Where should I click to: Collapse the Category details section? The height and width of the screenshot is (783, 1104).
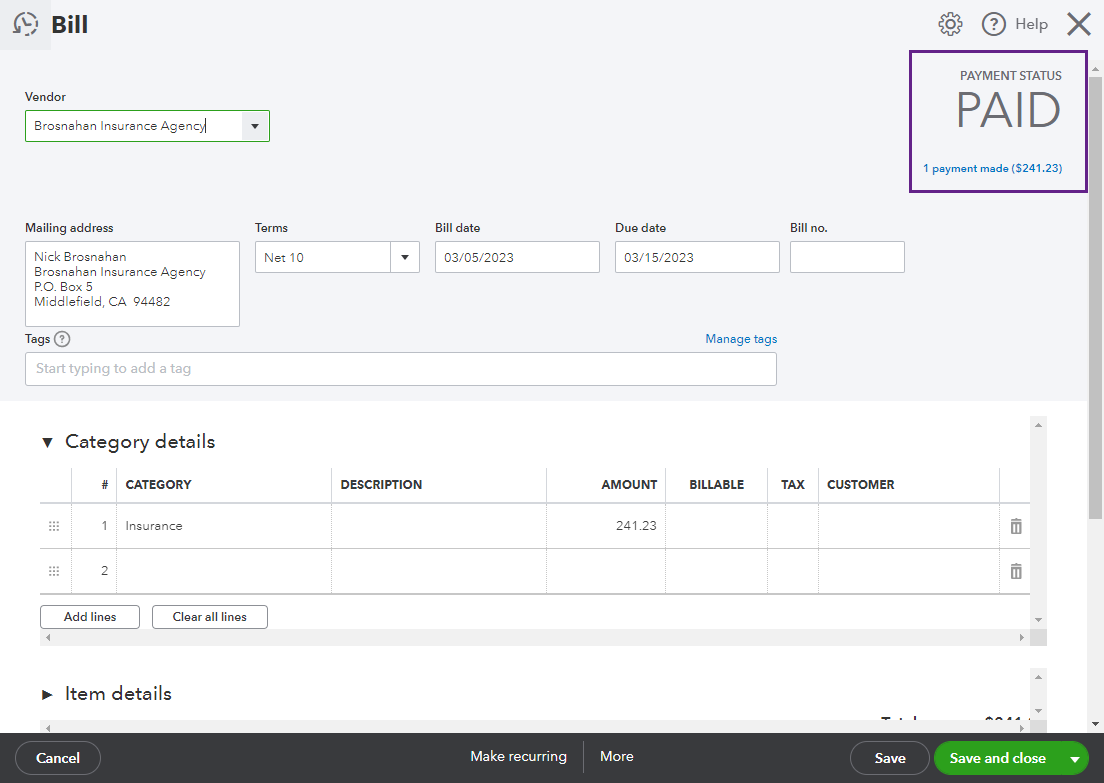coord(47,441)
